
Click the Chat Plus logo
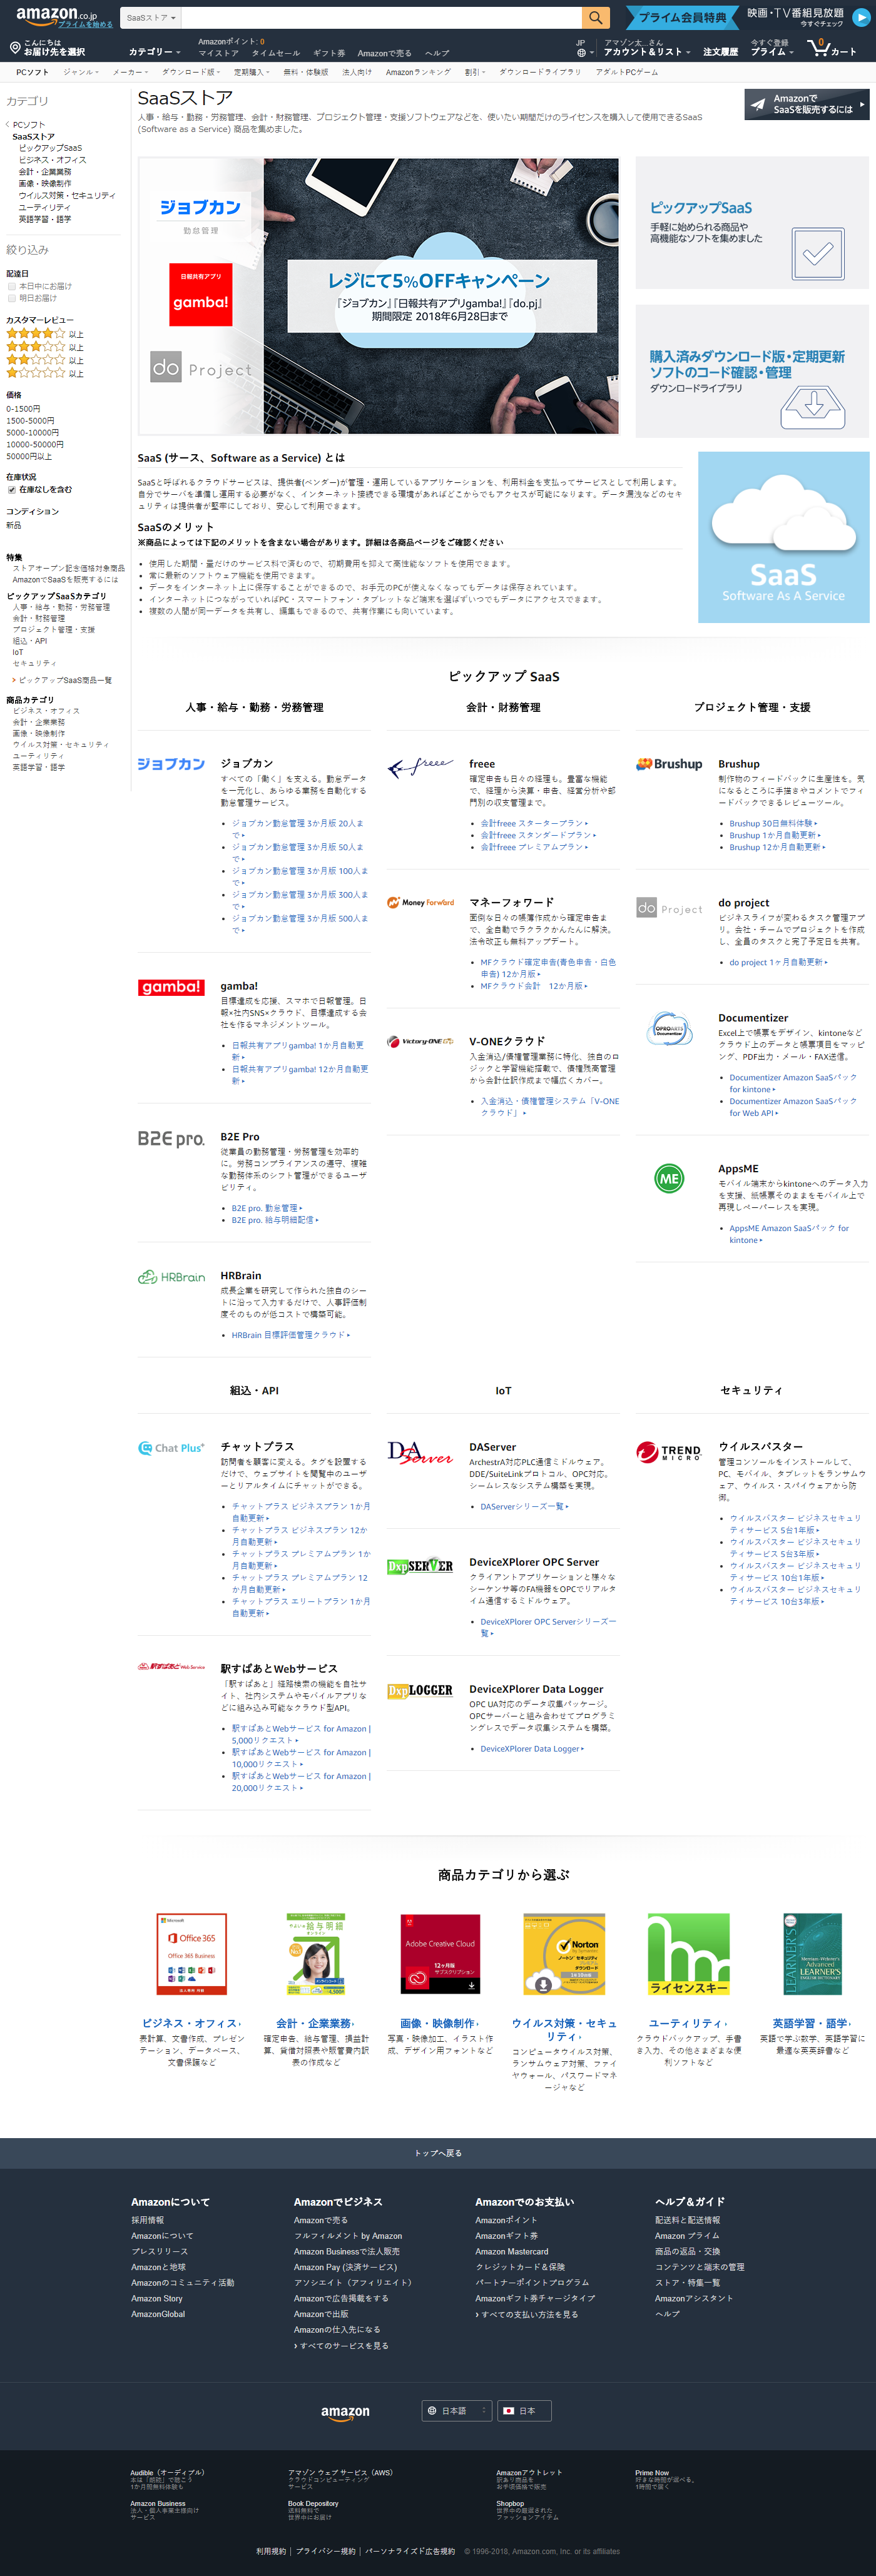[x=171, y=1448]
